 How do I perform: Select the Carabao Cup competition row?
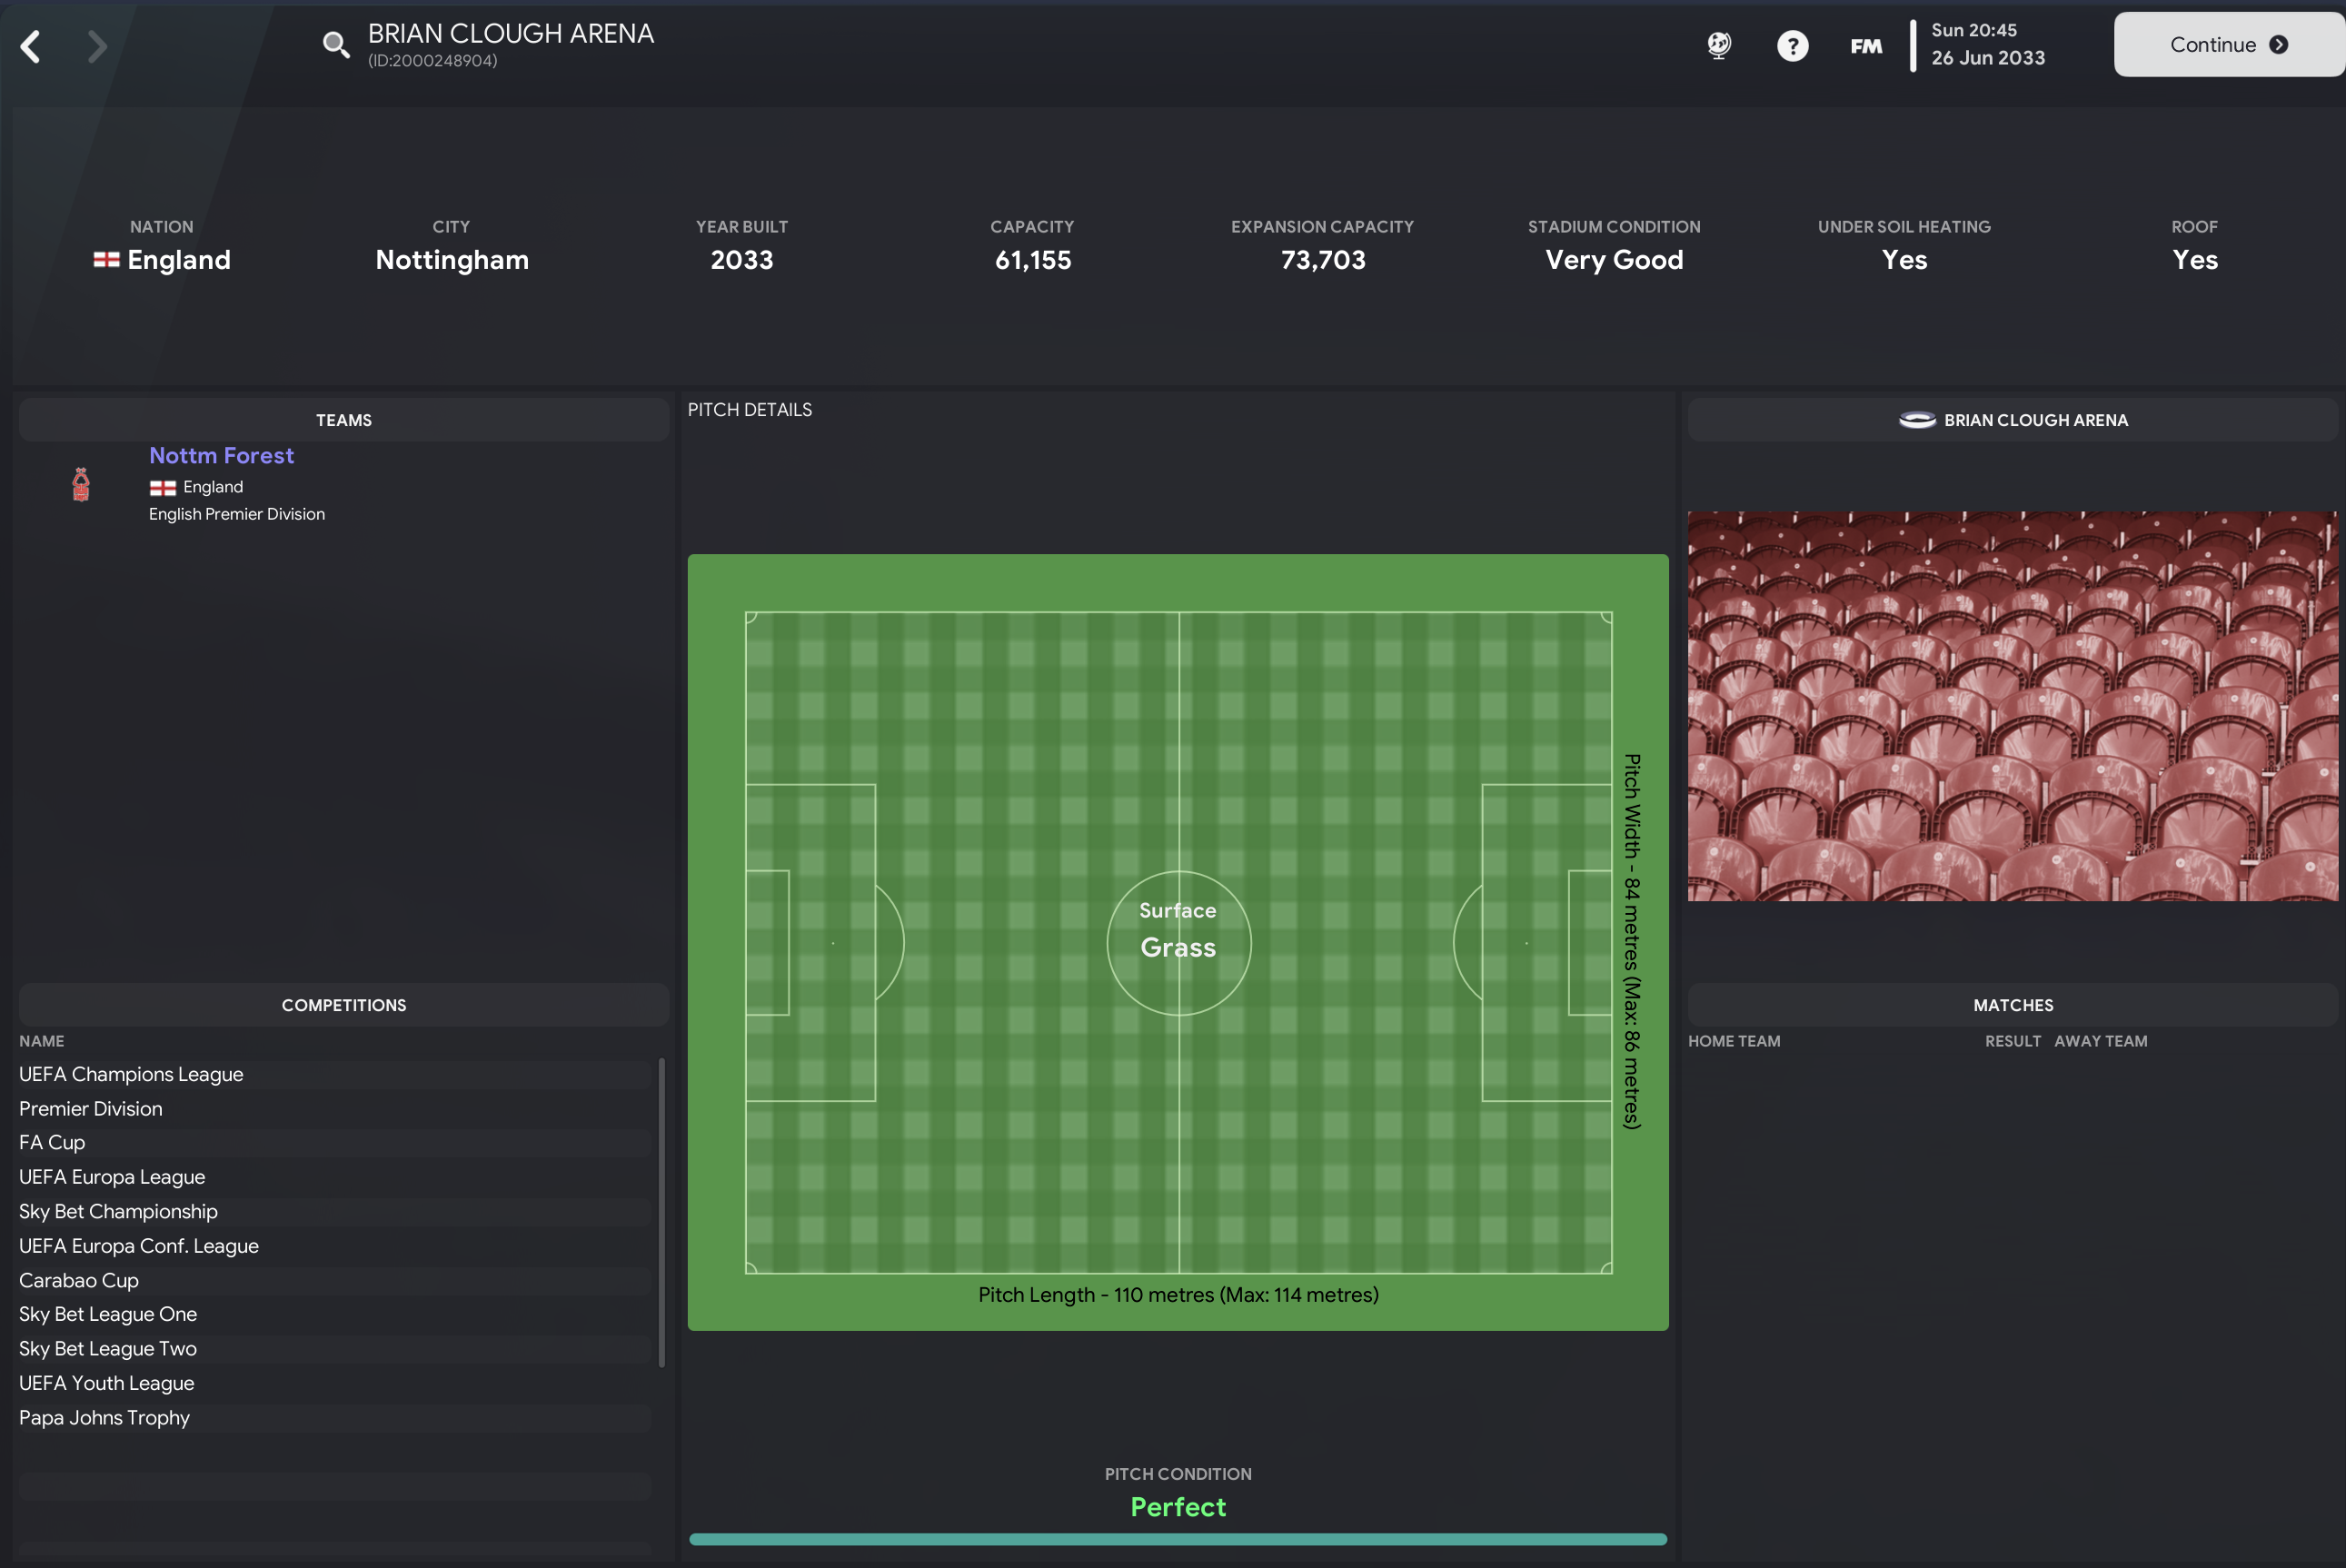tap(79, 1280)
